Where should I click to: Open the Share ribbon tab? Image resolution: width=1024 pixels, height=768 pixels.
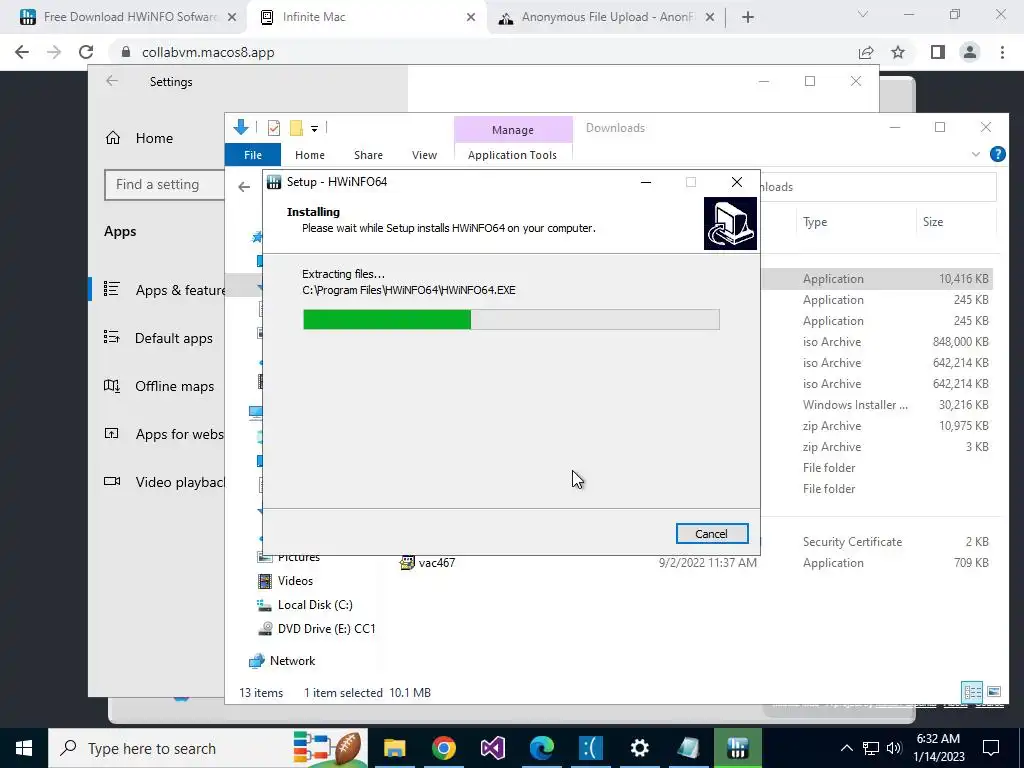click(368, 155)
